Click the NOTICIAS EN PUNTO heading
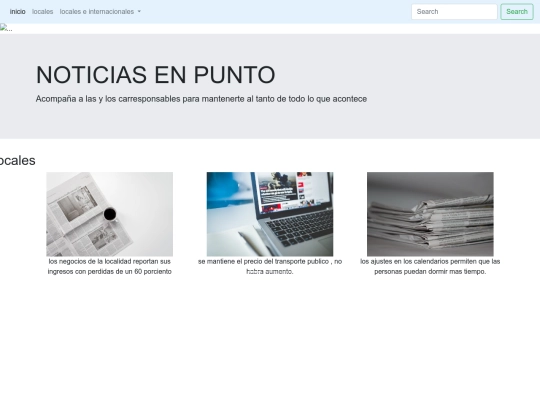This screenshot has height=405, width=540. point(156,75)
